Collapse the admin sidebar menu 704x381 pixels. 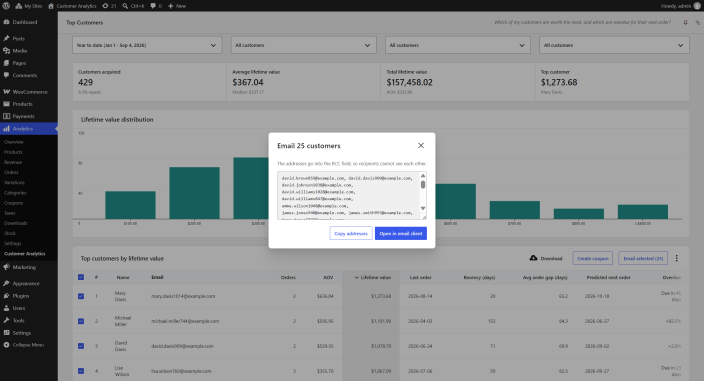[29, 345]
